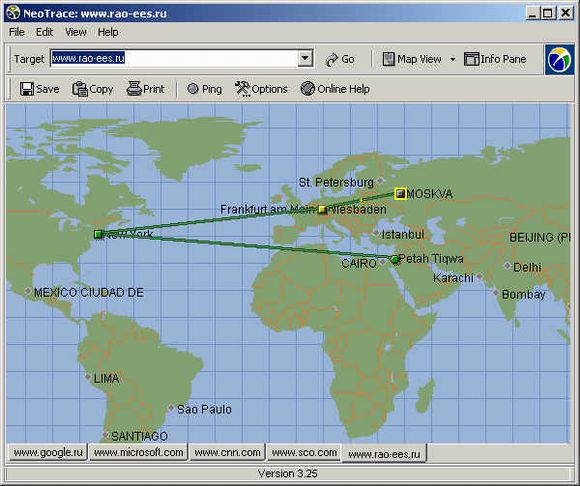Run Ping from the toolbar
Image resolution: width=580 pixels, height=486 pixels.
point(193,89)
